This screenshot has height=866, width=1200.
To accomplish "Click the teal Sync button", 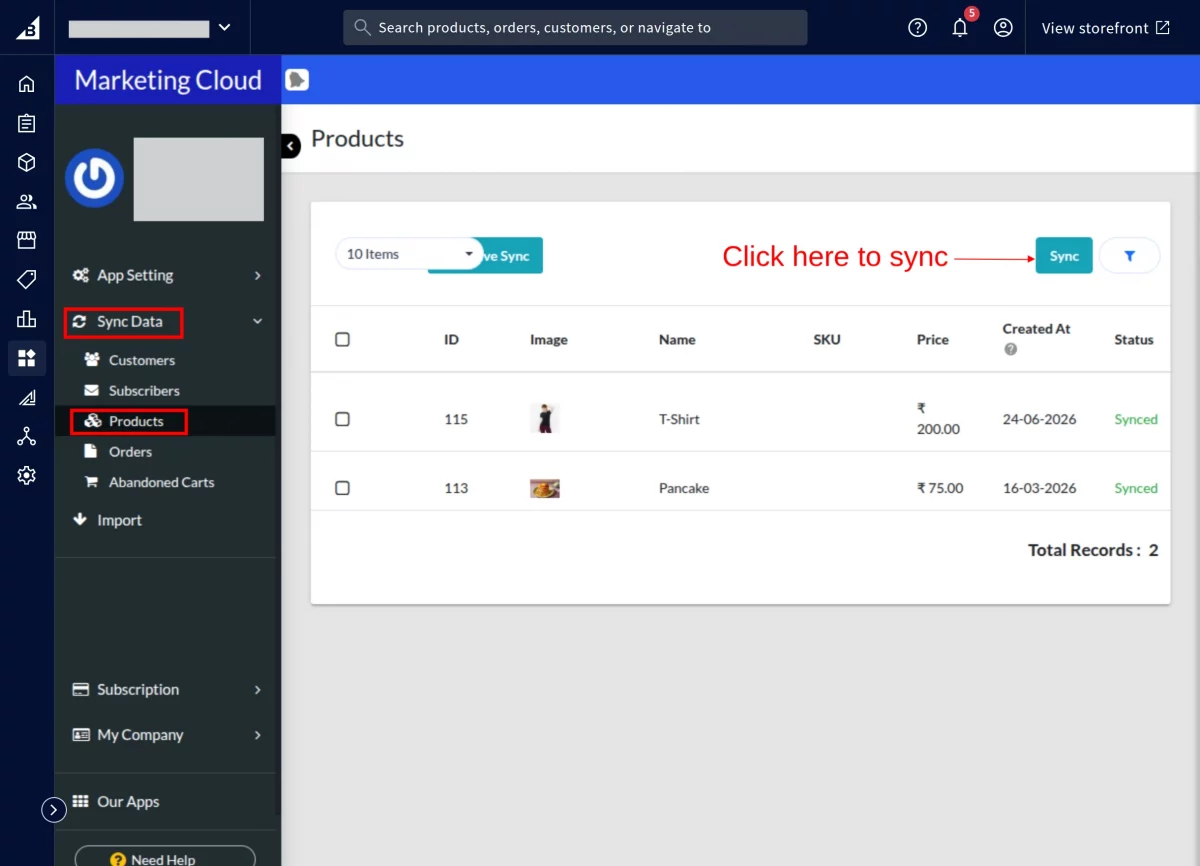I will (x=1064, y=256).
